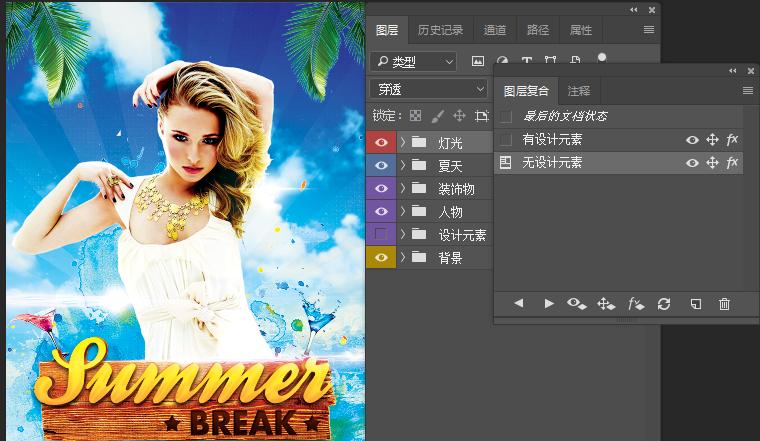Hide the 装饰物 layer group
760x441 pixels.
tap(381, 188)
